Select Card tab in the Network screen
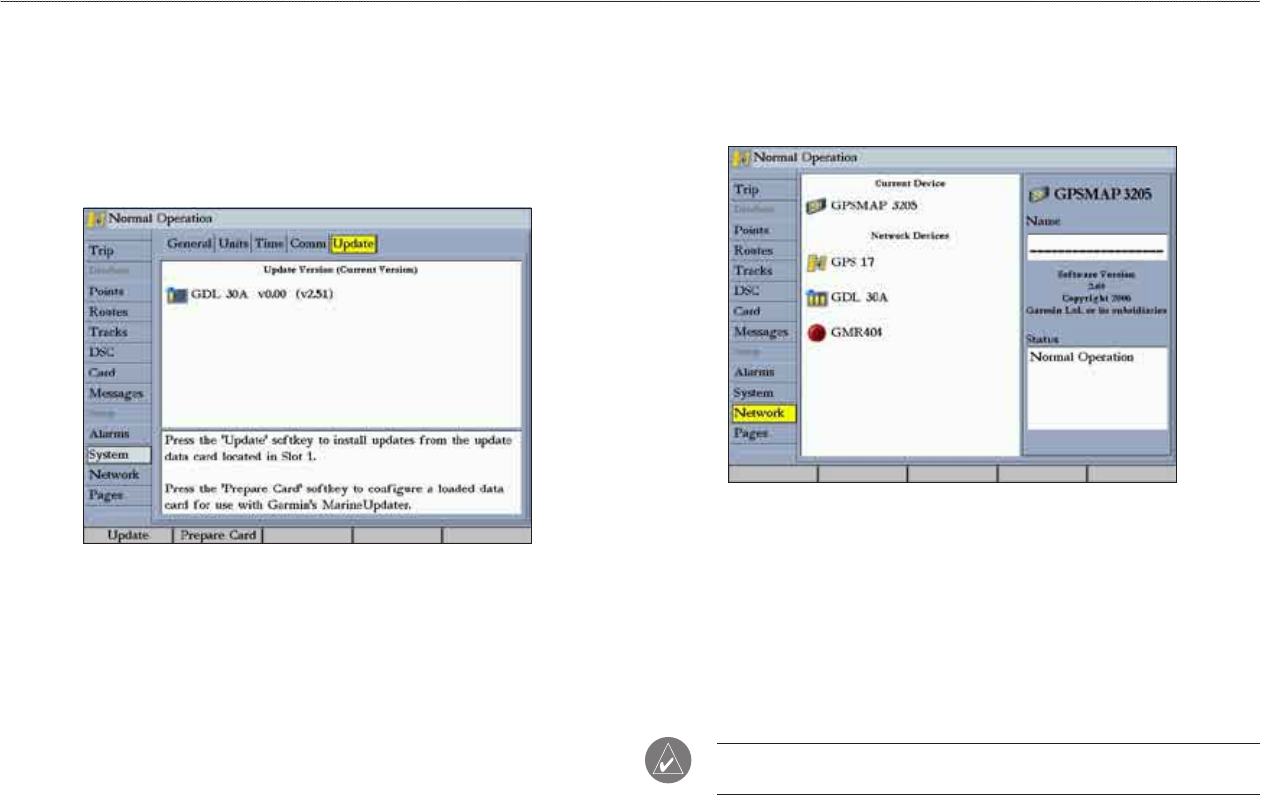This screenshot has width=1261, height=795. coord(762,312)
